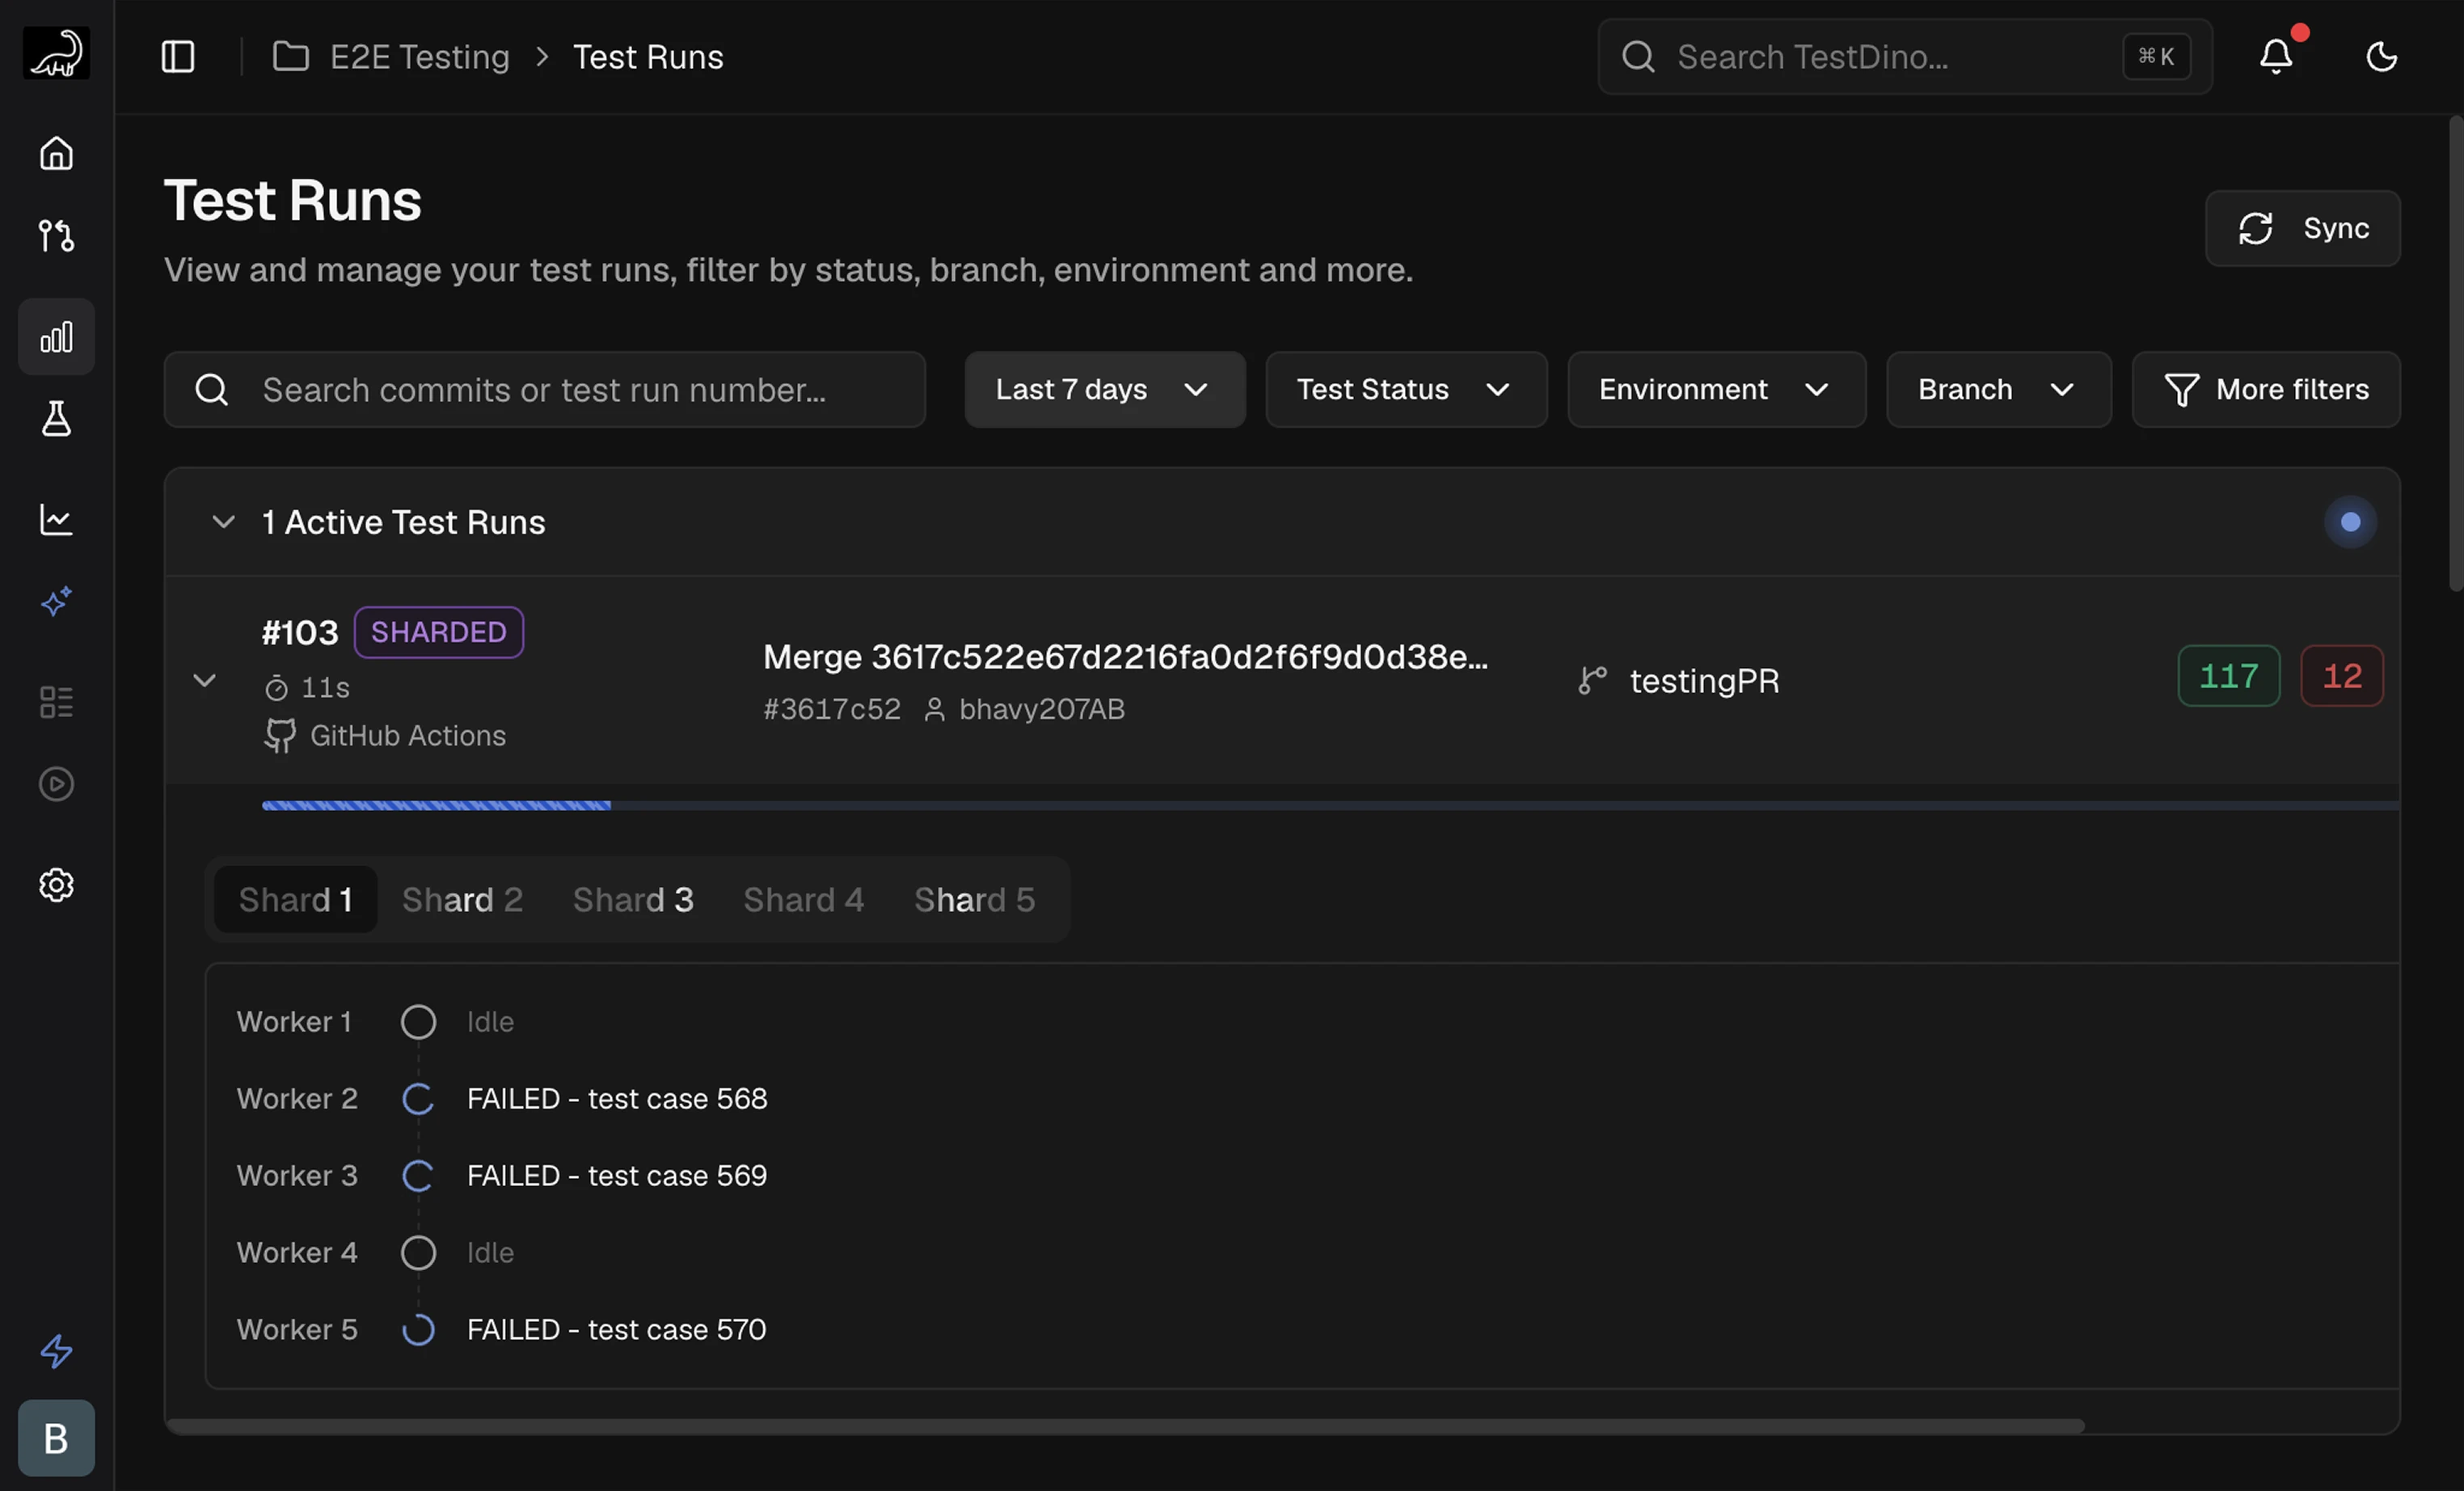This screenshot has height=1491, width=2464.
Task: Click FAILED - test case 568
Action: click(617, 1099)
